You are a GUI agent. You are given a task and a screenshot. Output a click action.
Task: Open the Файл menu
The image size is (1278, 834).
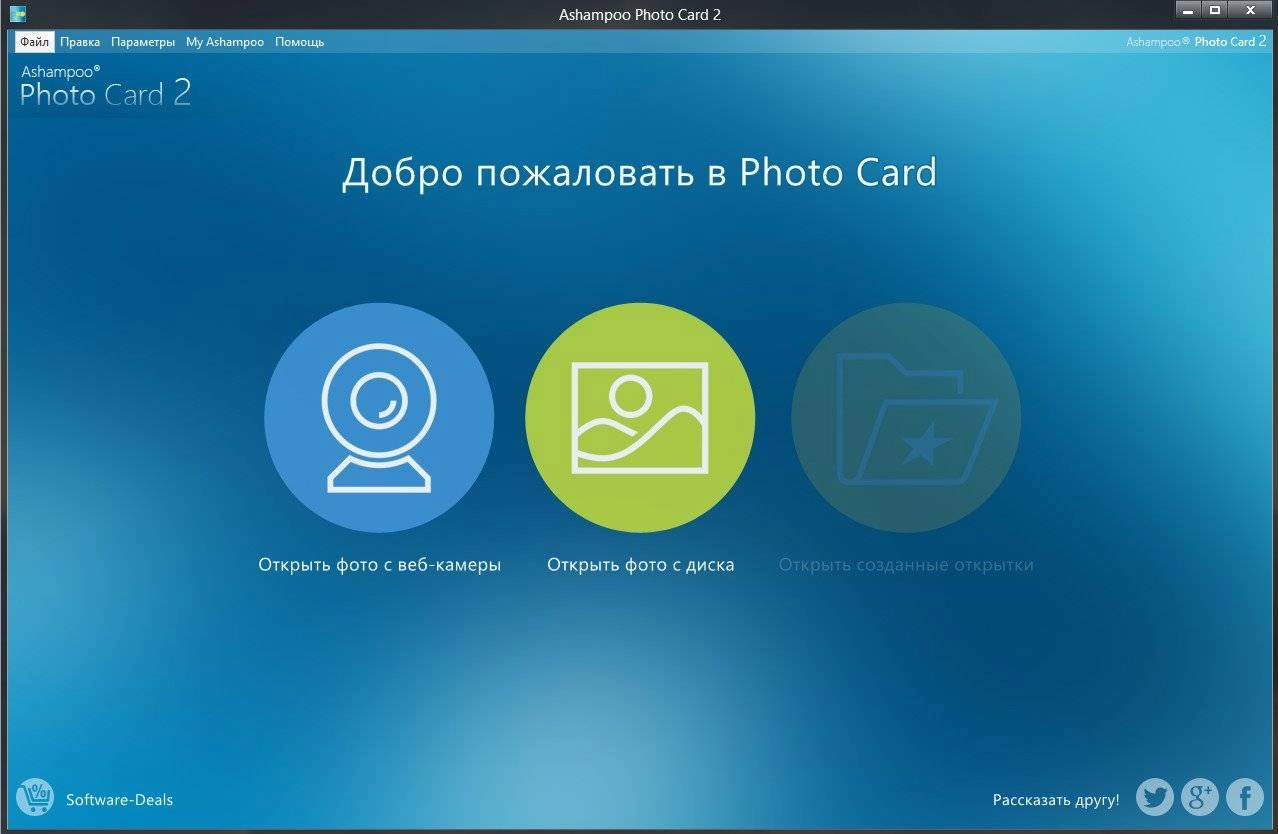pos(33,42)
